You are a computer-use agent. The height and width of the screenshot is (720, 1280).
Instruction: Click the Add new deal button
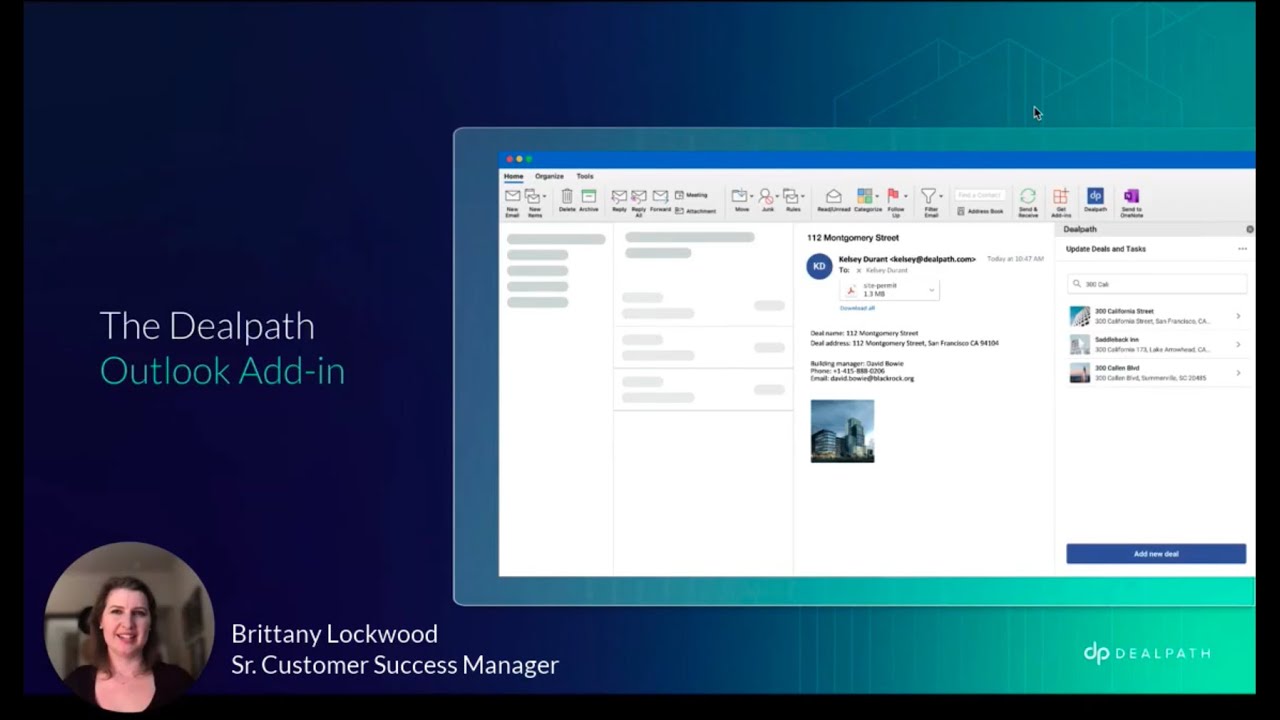tap(1156, 554)
